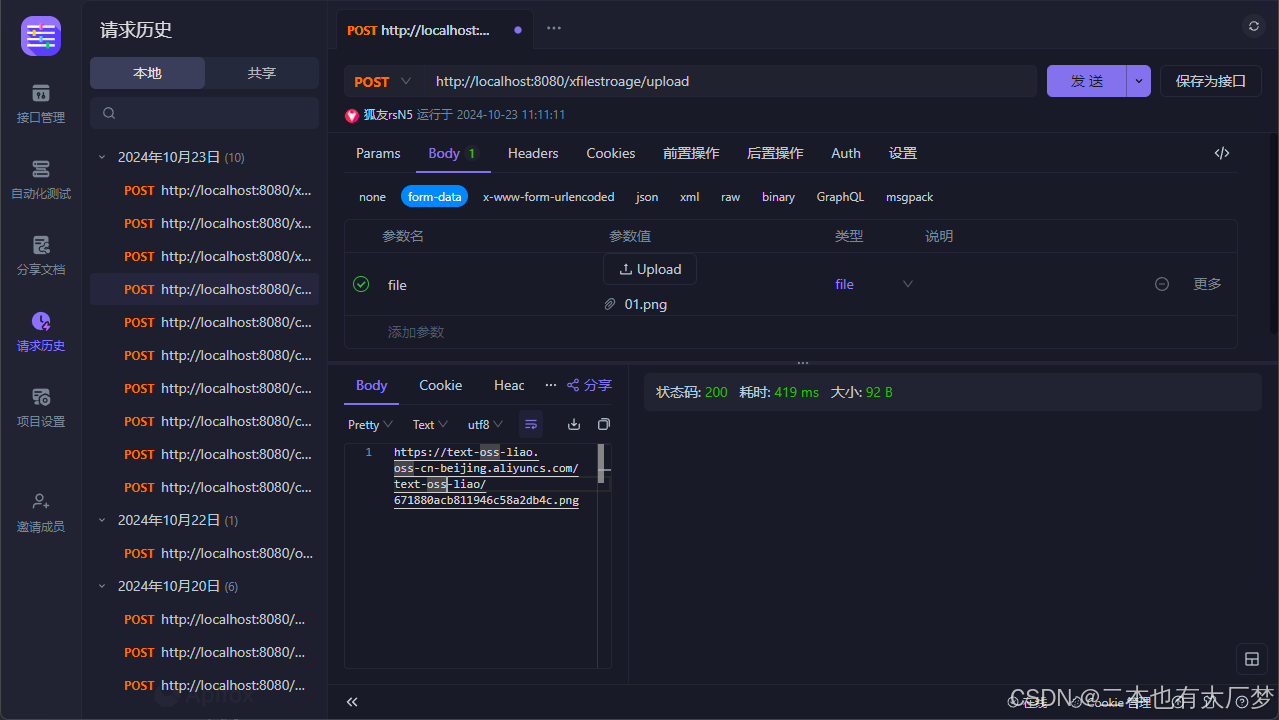Open code generation with </> icon
This screenshot has height=720, width=1279.
coord(1221,152)
